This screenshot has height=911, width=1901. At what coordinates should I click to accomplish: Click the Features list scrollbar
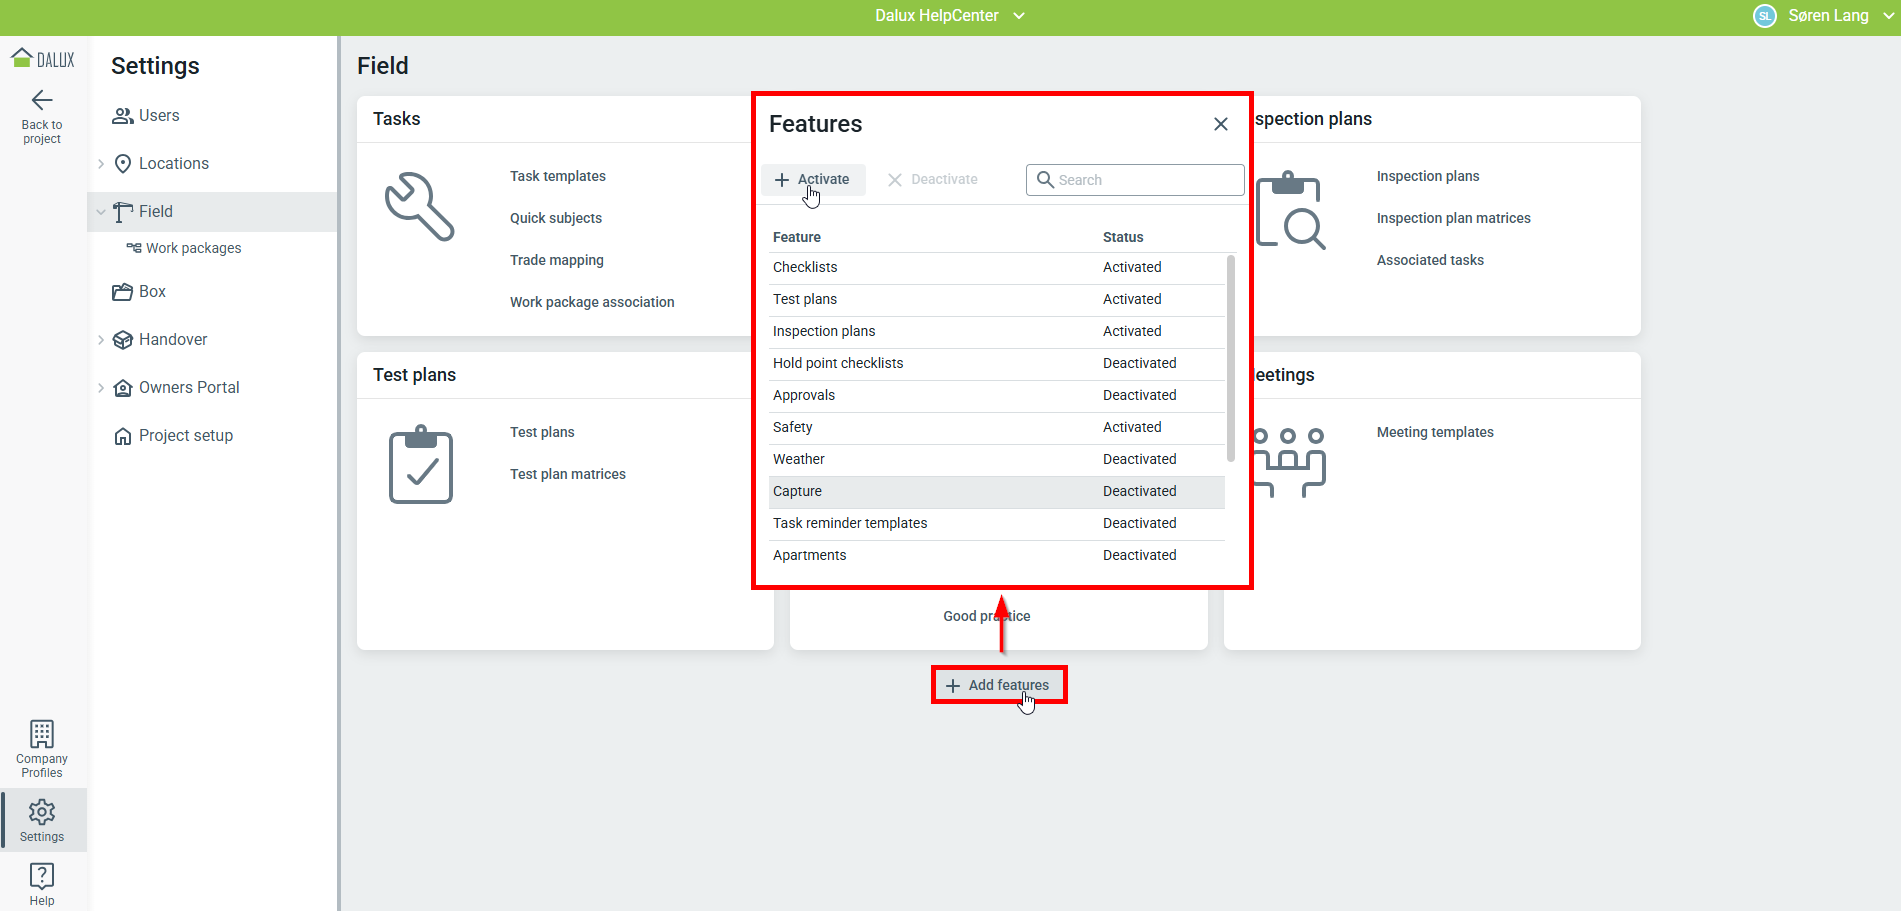point(1231,358)
